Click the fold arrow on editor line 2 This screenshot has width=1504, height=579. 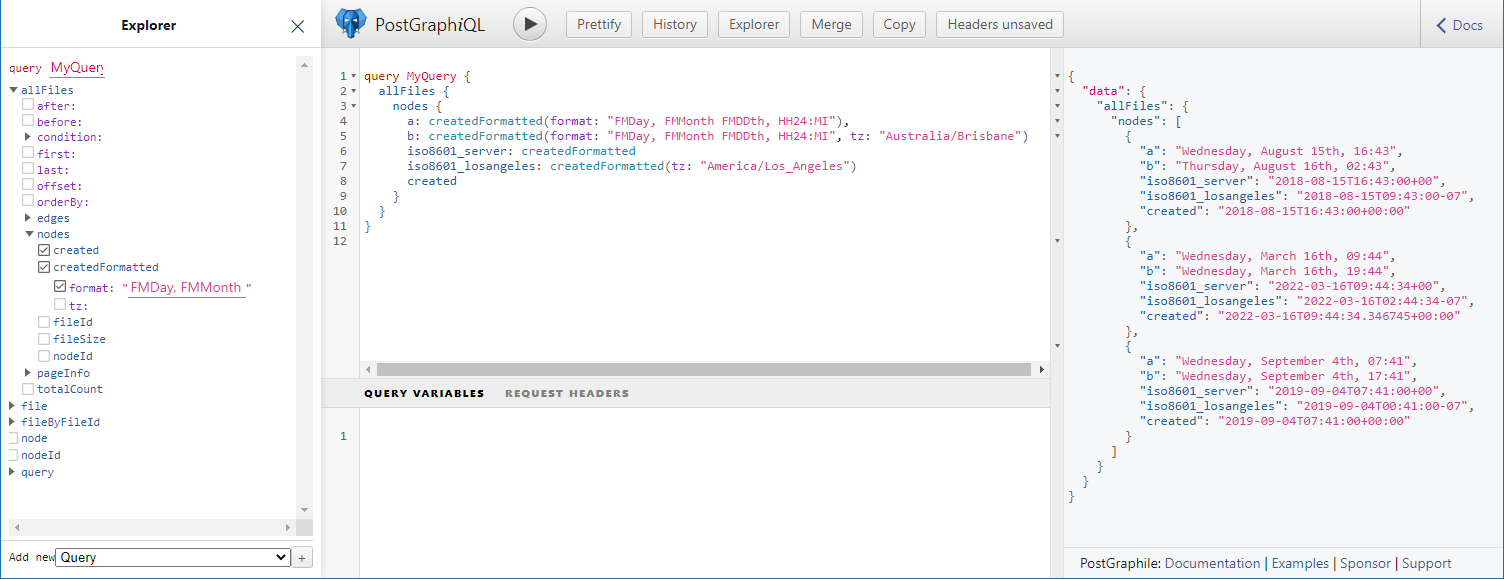[x=354, y=91]
